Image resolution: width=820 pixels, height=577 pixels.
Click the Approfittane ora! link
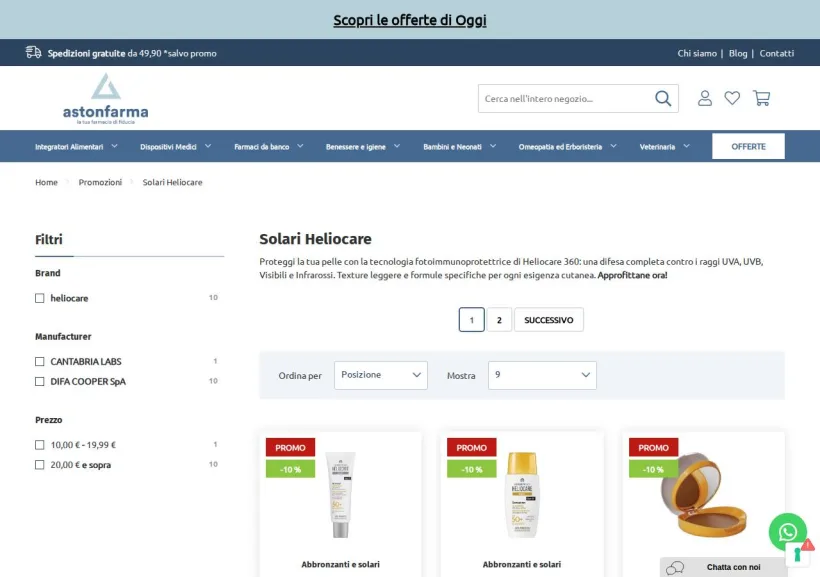point(632,275)
